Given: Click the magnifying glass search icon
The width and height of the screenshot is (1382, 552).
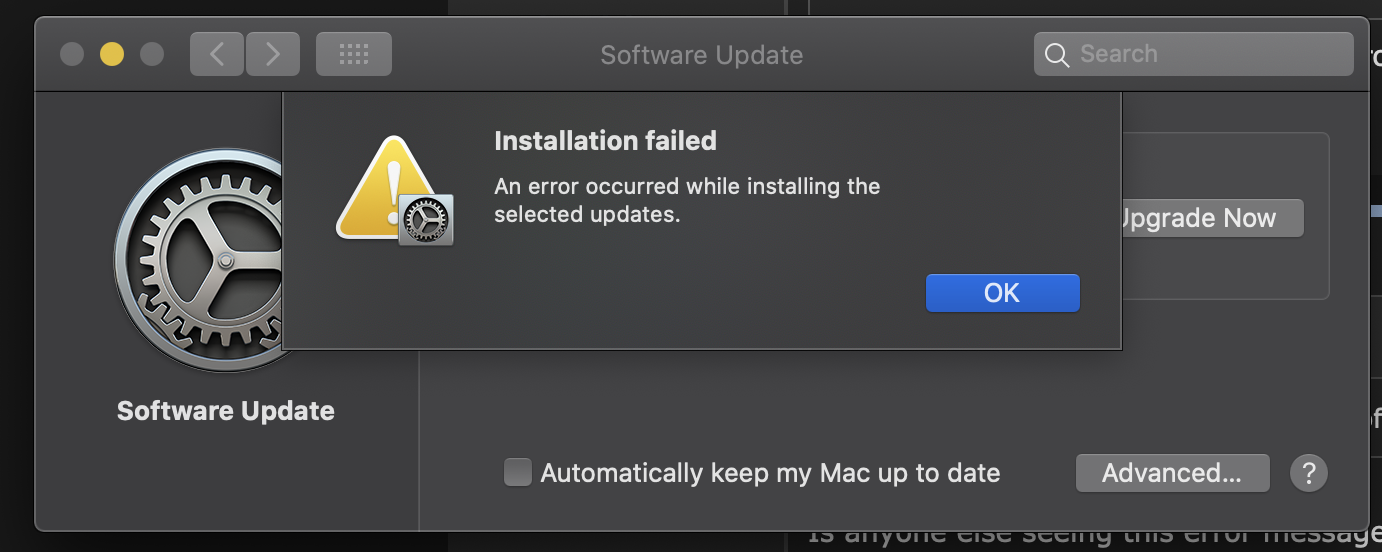Looking at the screenshot, I should point(1057,54).
